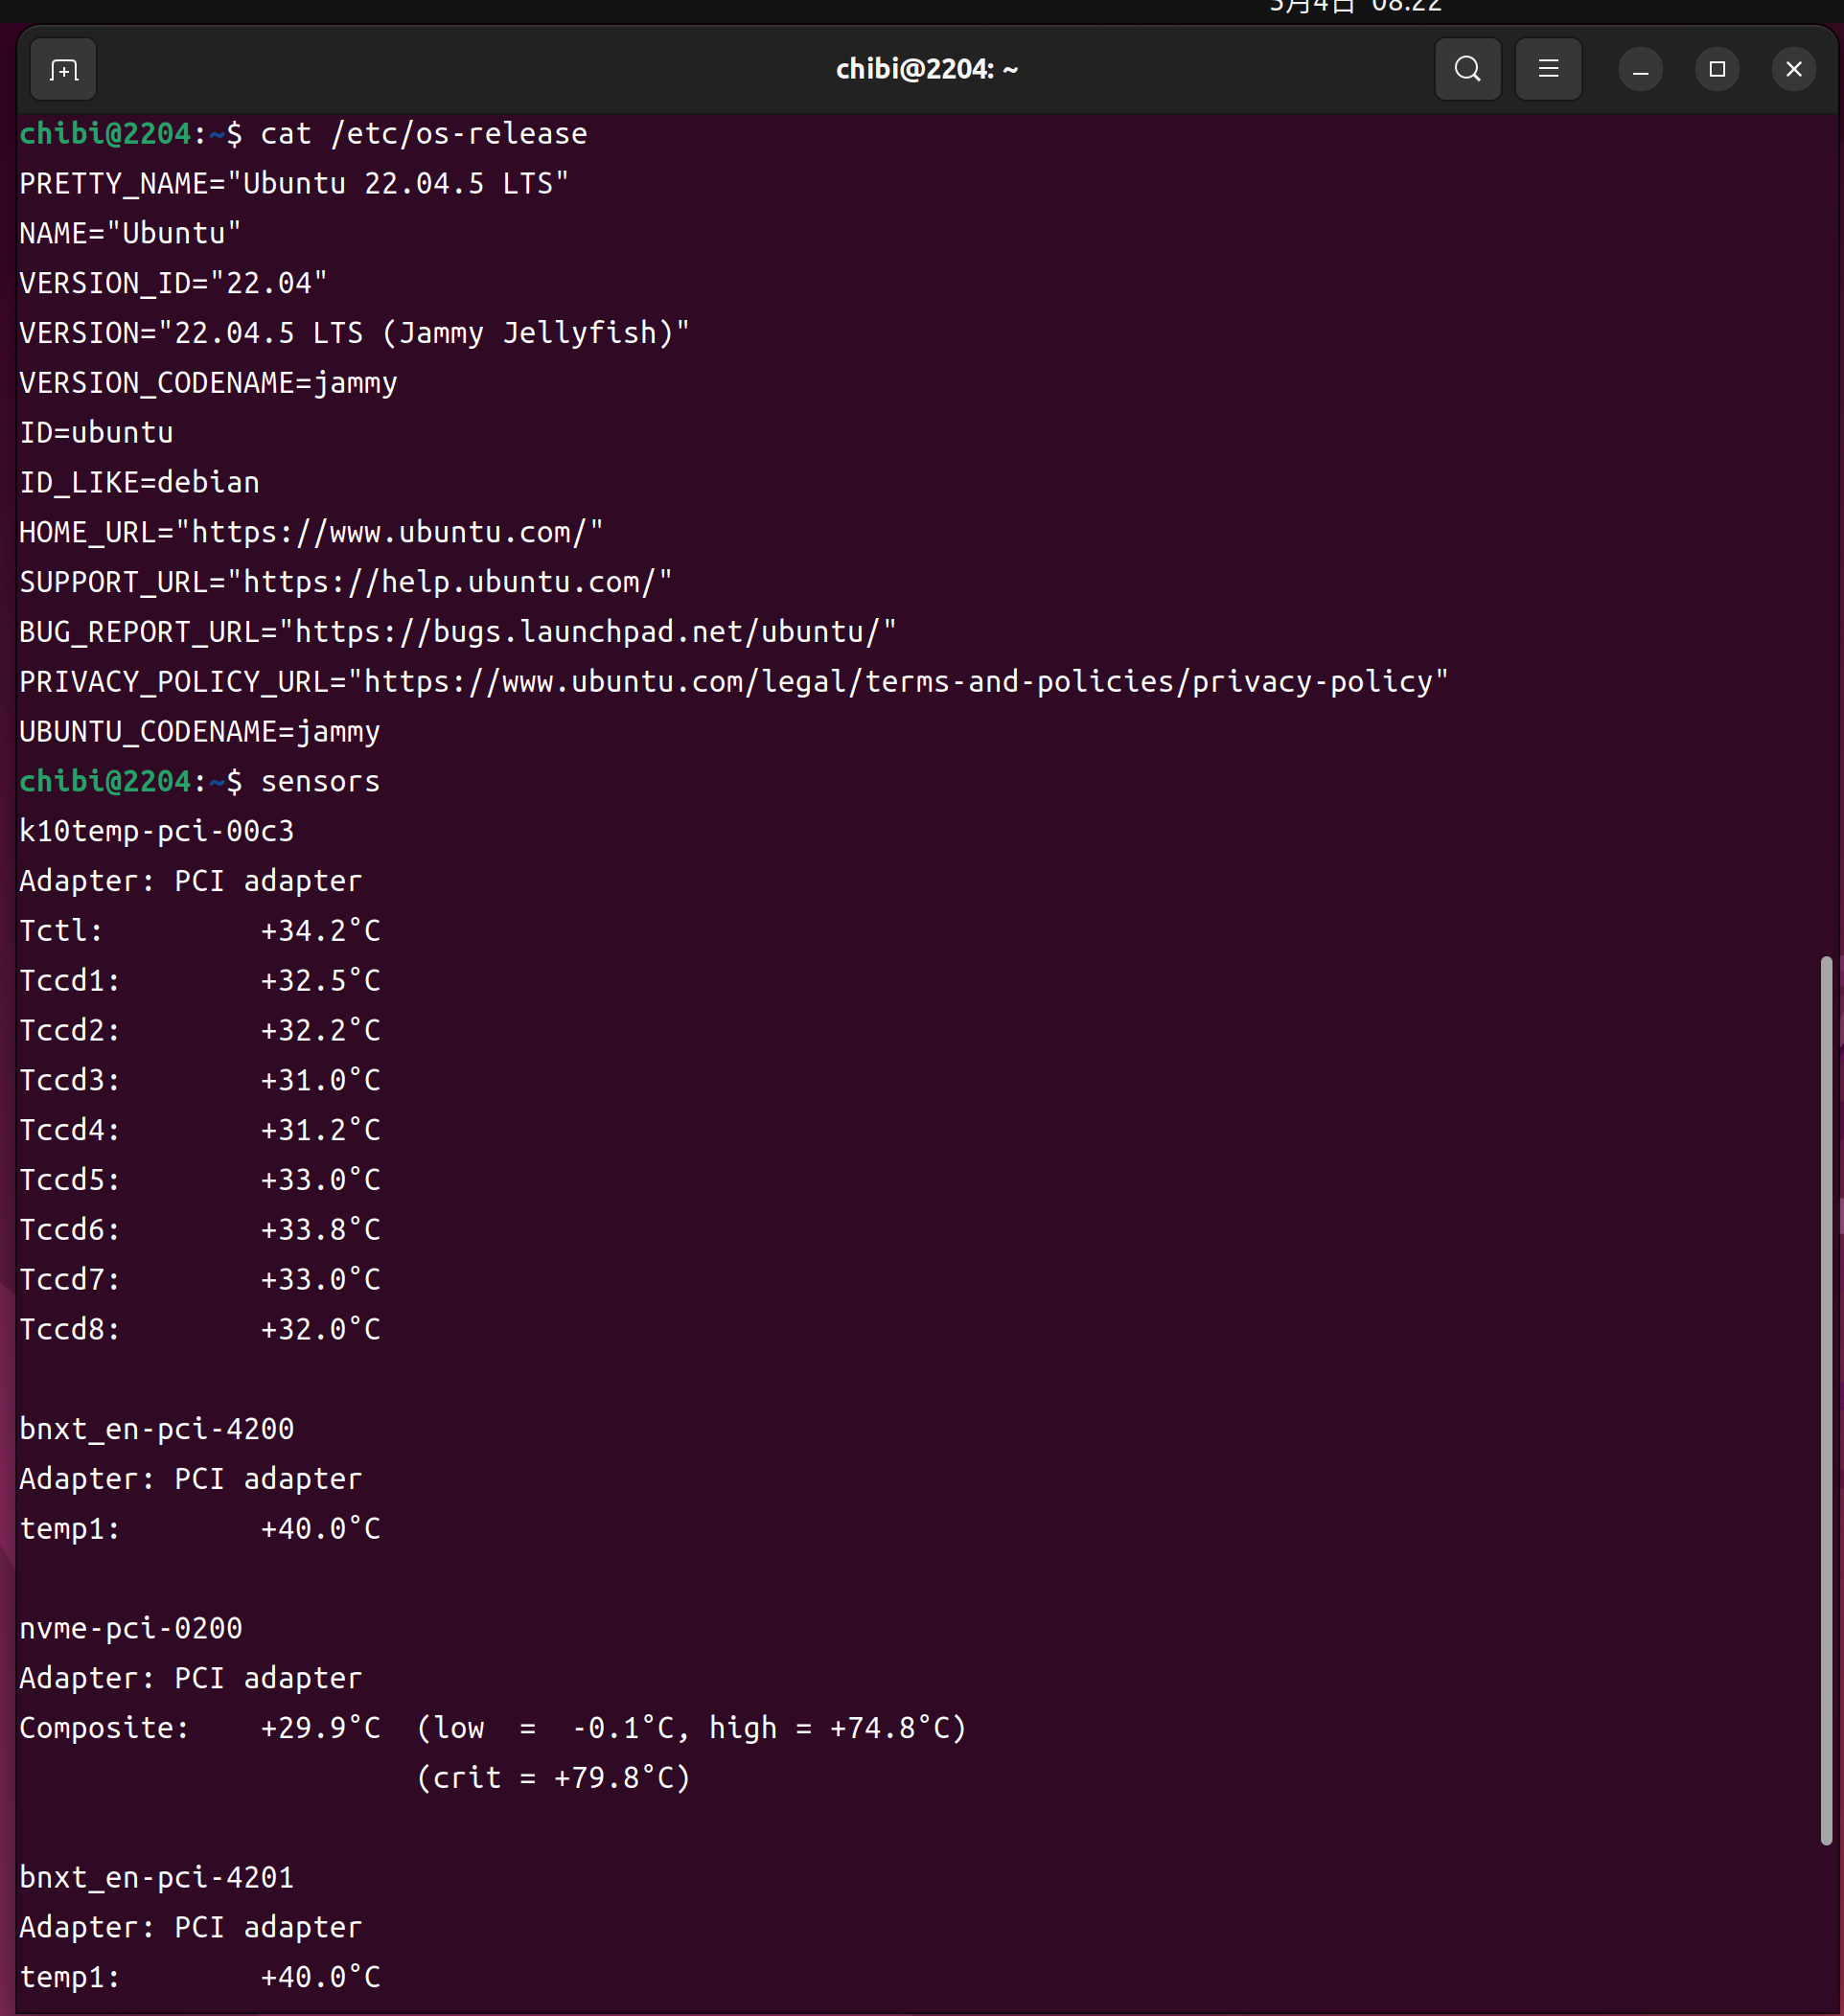
Task: Click the 'cat /etc/os-release' command text
Action: (x=423, y=134)
